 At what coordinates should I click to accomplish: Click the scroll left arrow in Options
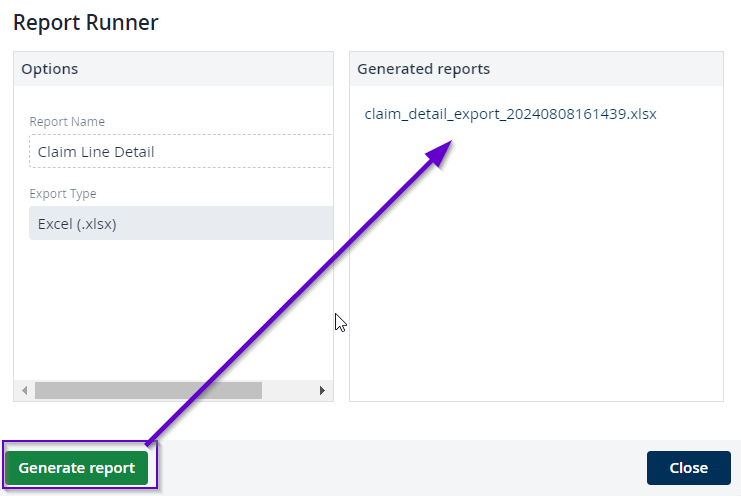point(25,390)
